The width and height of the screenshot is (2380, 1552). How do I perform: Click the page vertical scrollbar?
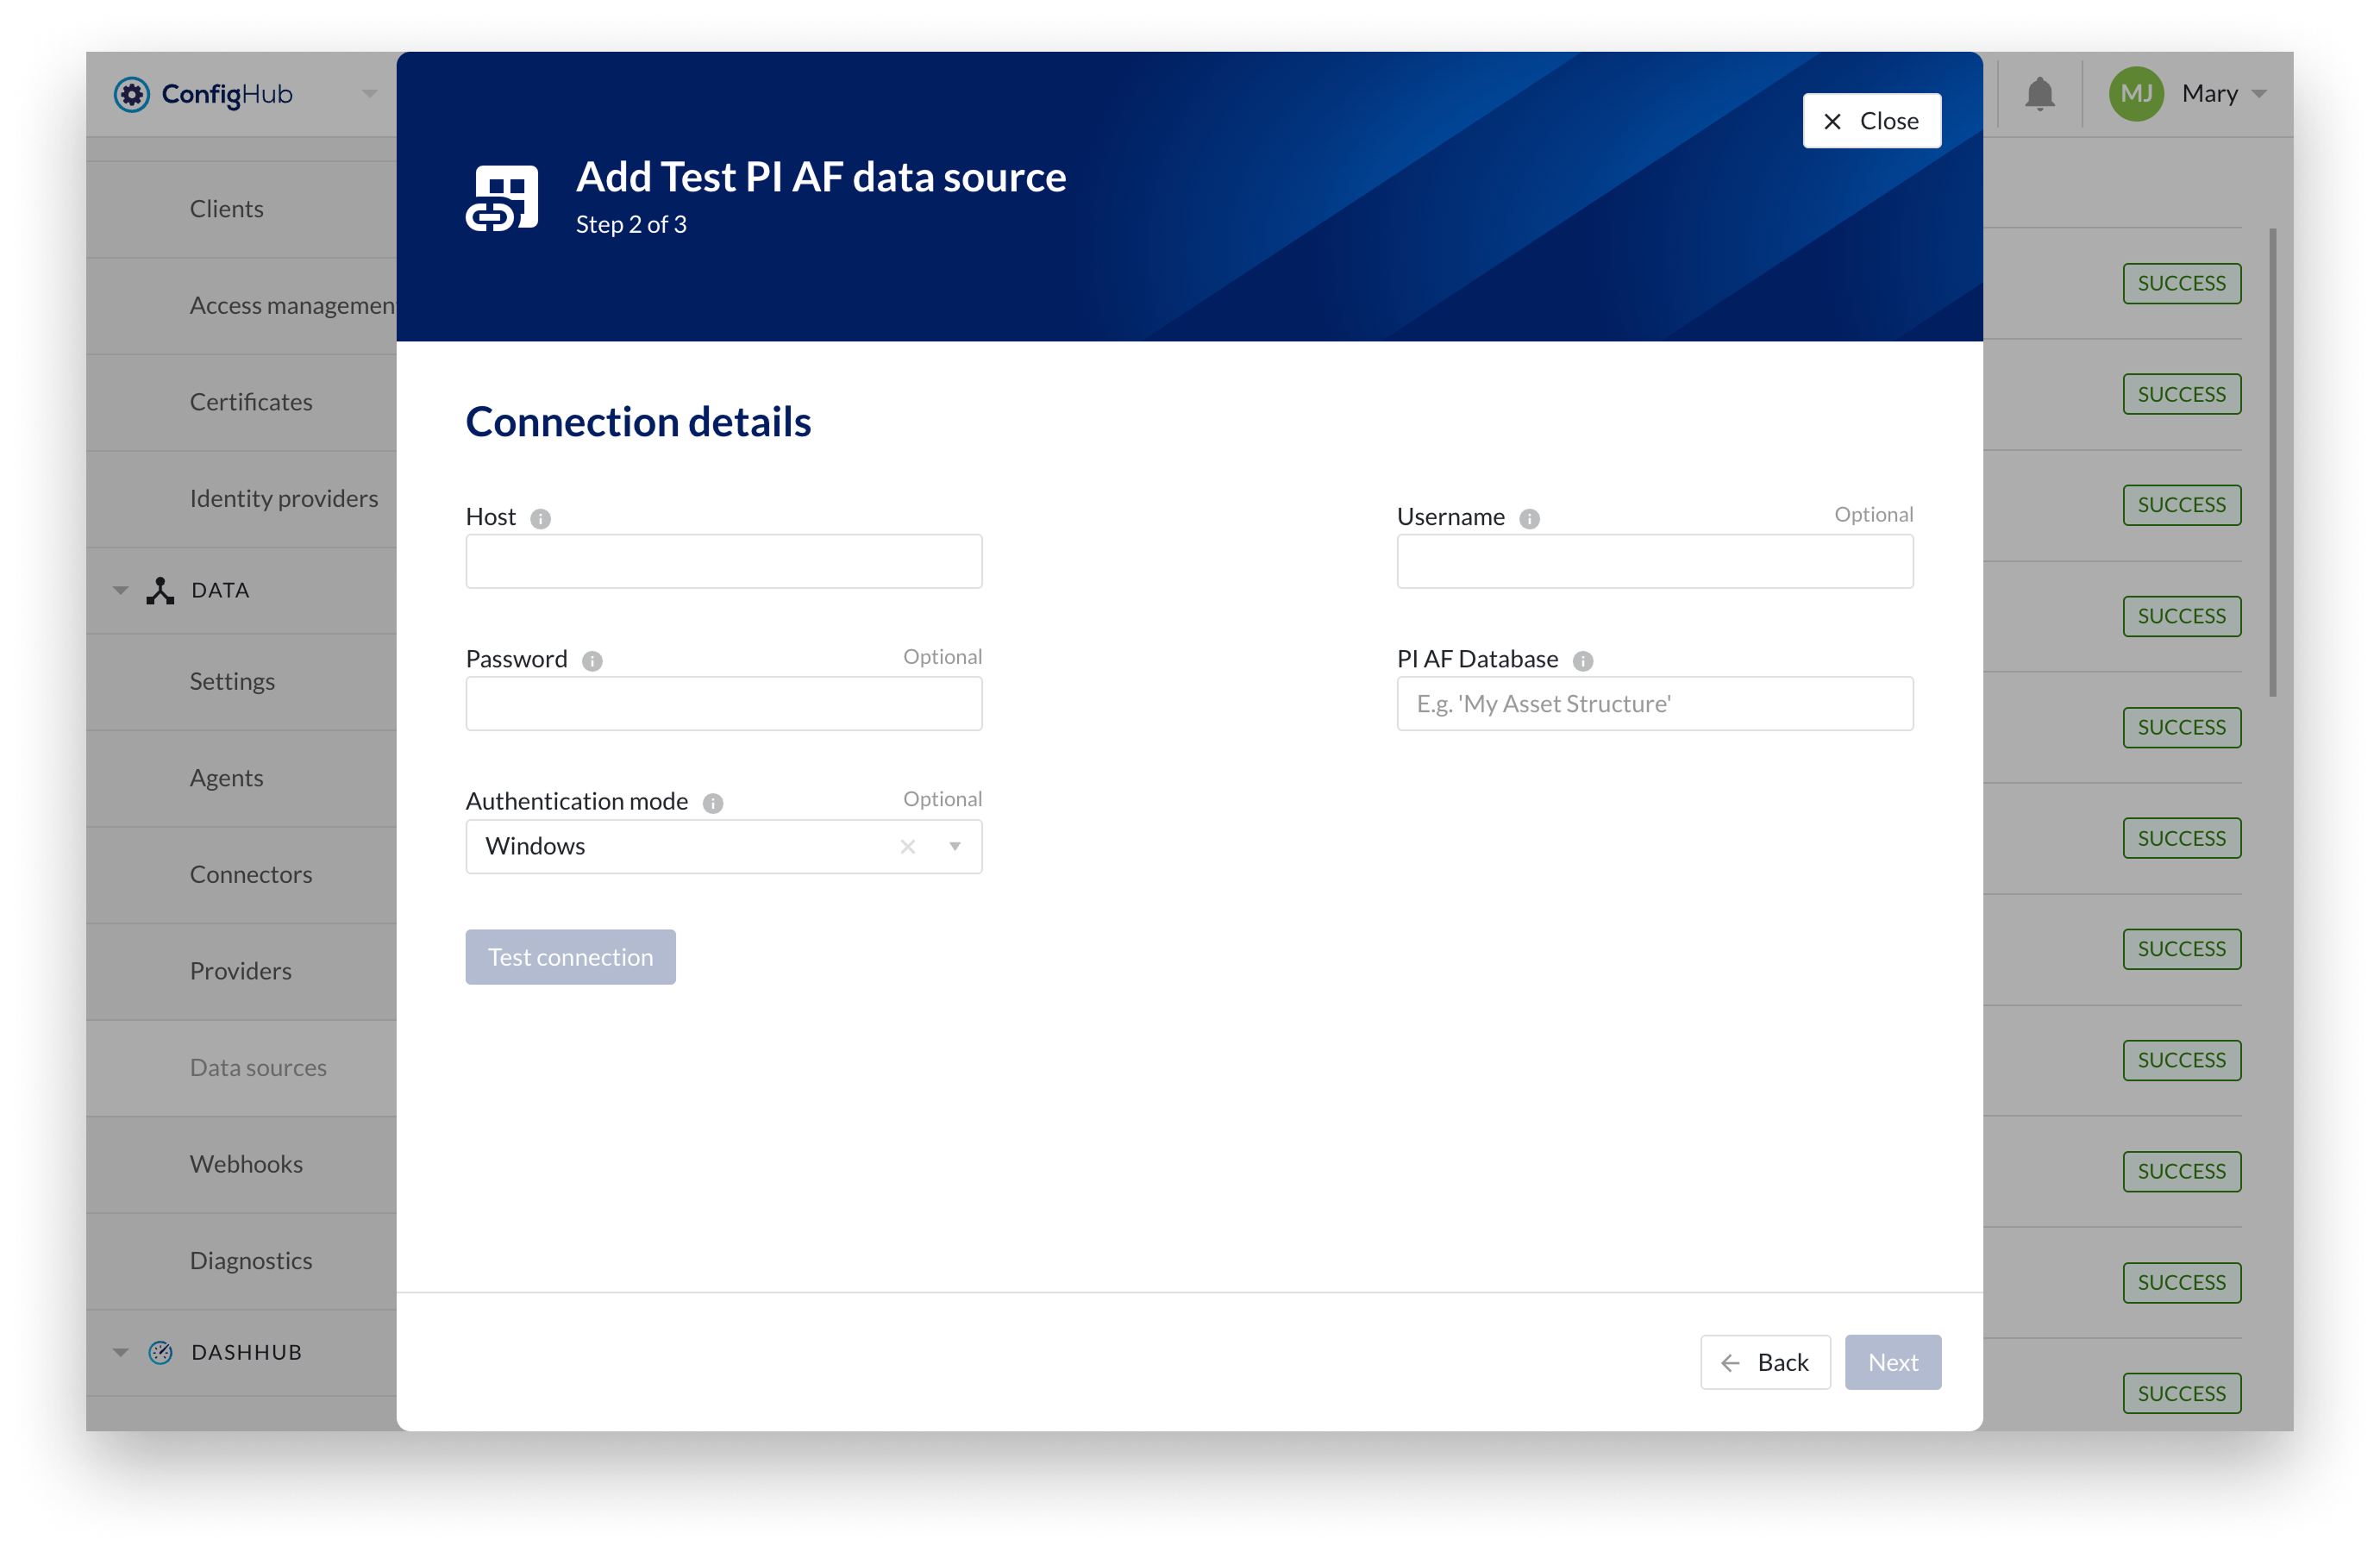(2272, 462)
